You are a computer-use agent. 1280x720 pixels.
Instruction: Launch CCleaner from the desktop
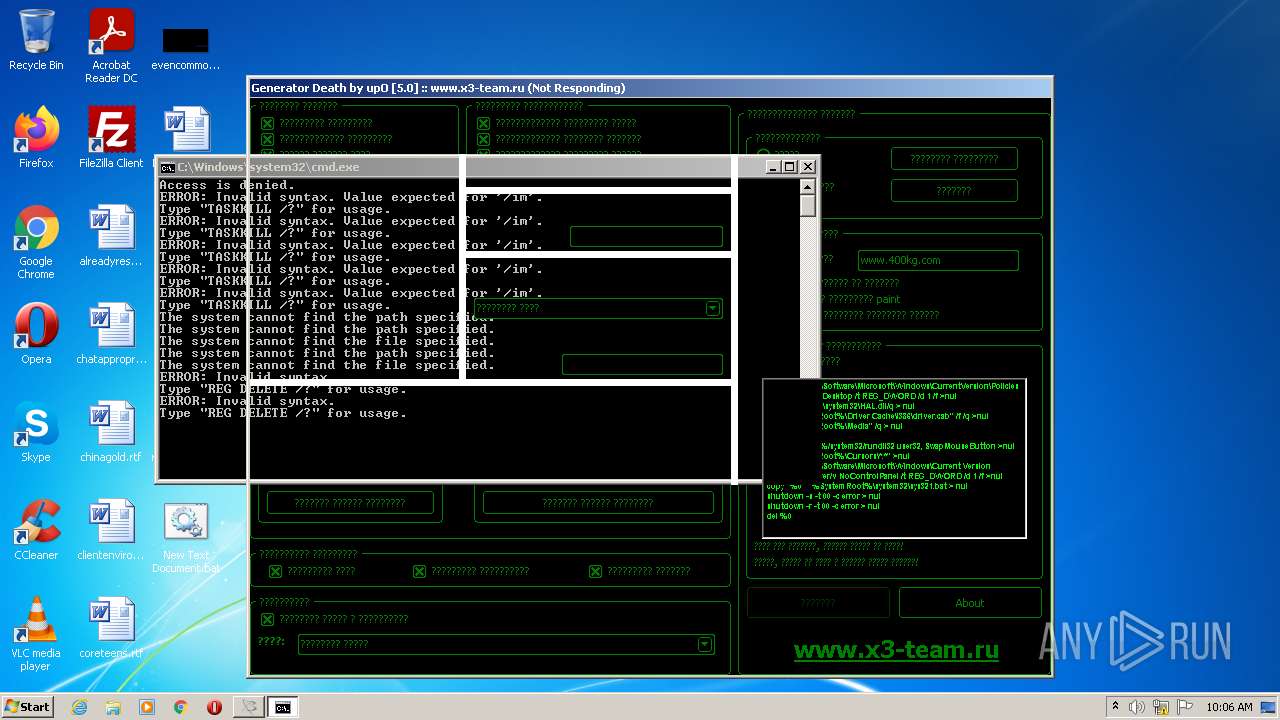36,530
